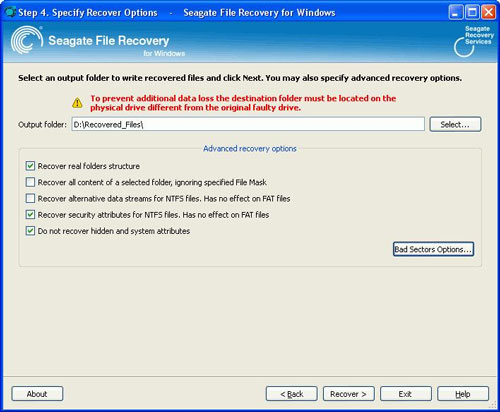Click the Seagate Recovery Services logo
This screenshot has height=412, width=500.
pos(474,41)
